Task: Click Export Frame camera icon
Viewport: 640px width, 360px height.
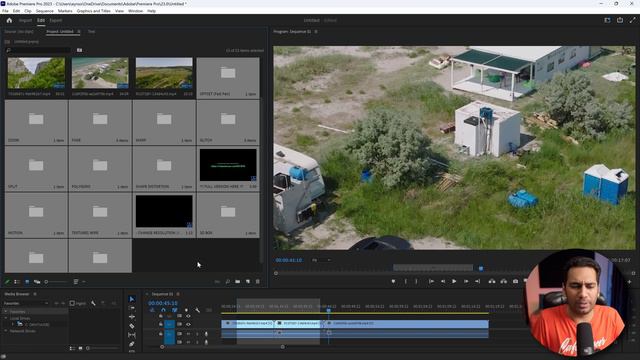Action: tap(515, 281)
